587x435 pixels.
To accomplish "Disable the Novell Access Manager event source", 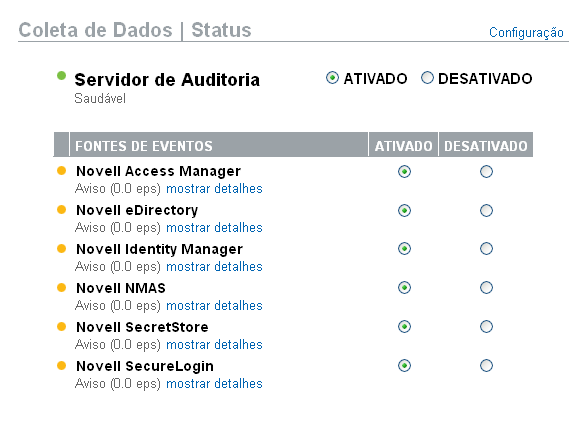I will [x=486, y=172].
